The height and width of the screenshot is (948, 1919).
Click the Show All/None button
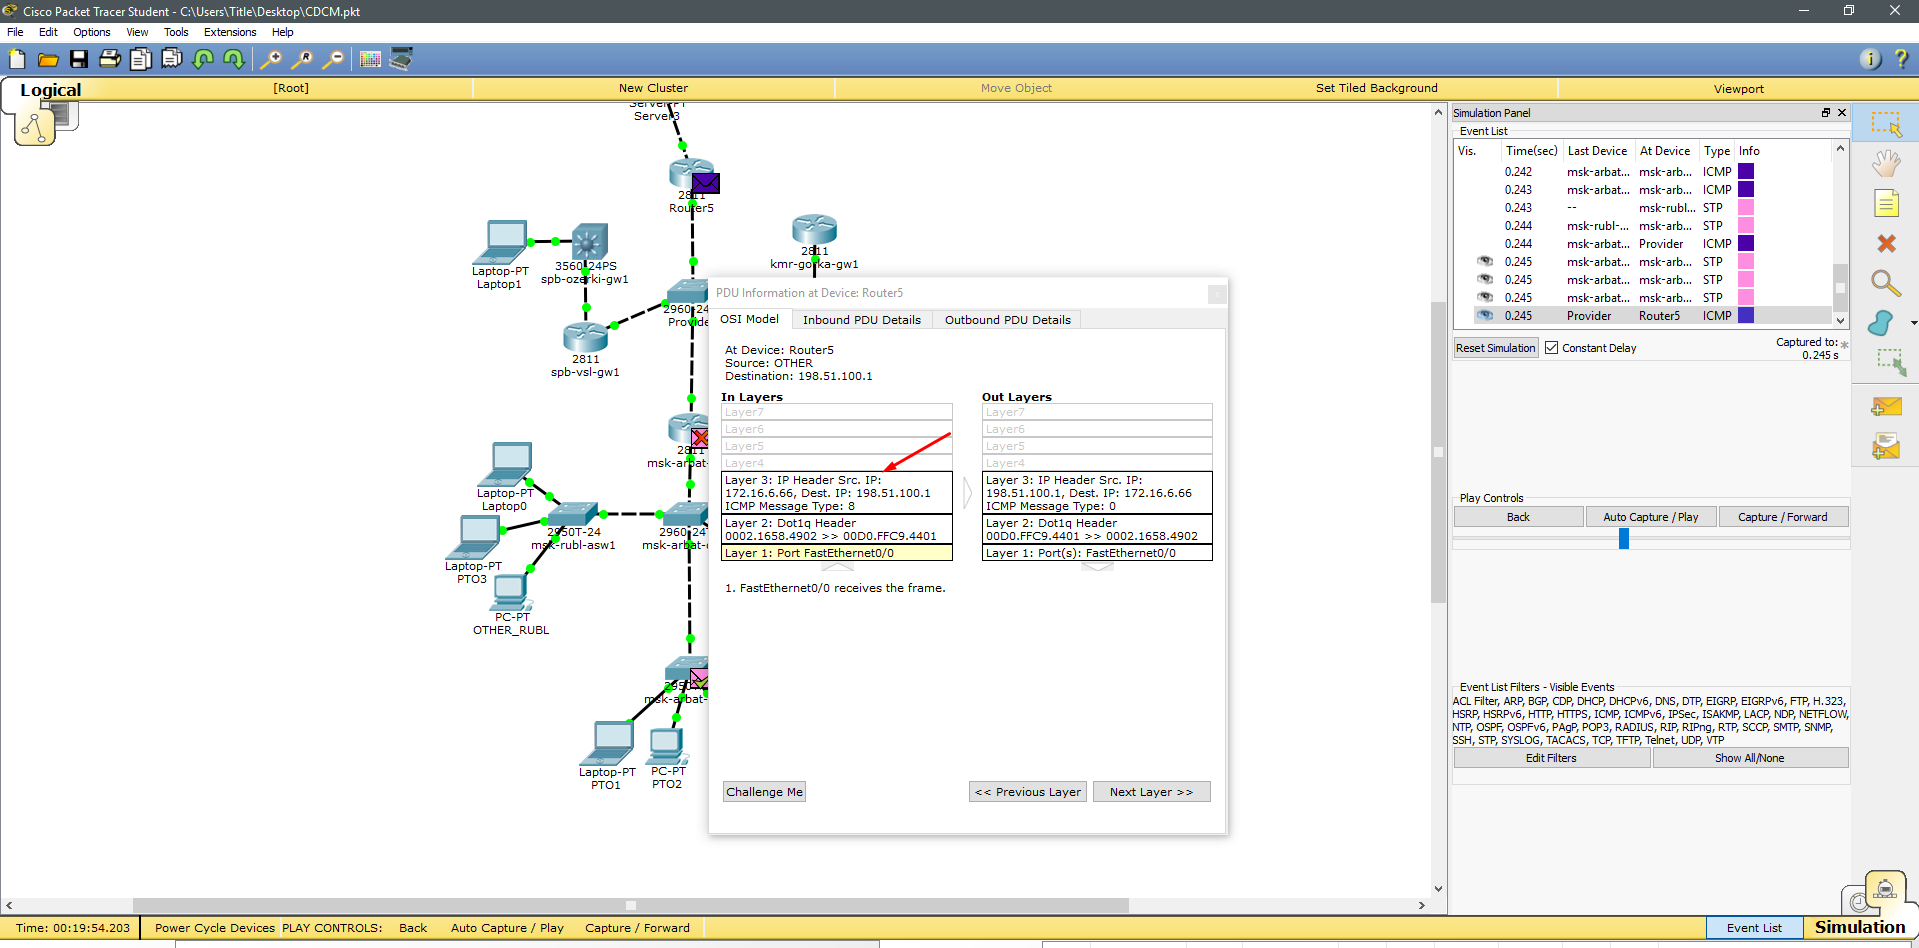point(1749,758)
